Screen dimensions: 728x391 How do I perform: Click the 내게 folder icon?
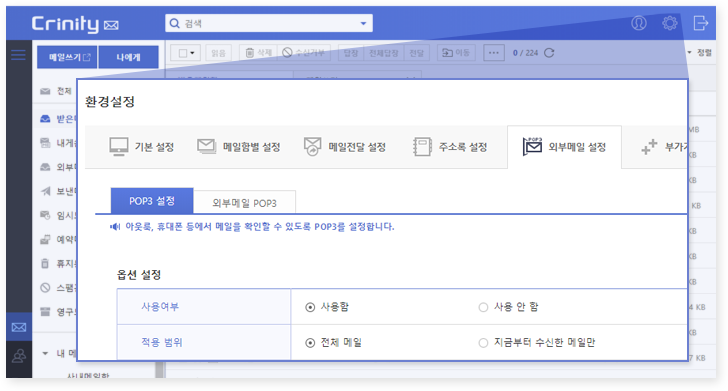tap(45, 143)
